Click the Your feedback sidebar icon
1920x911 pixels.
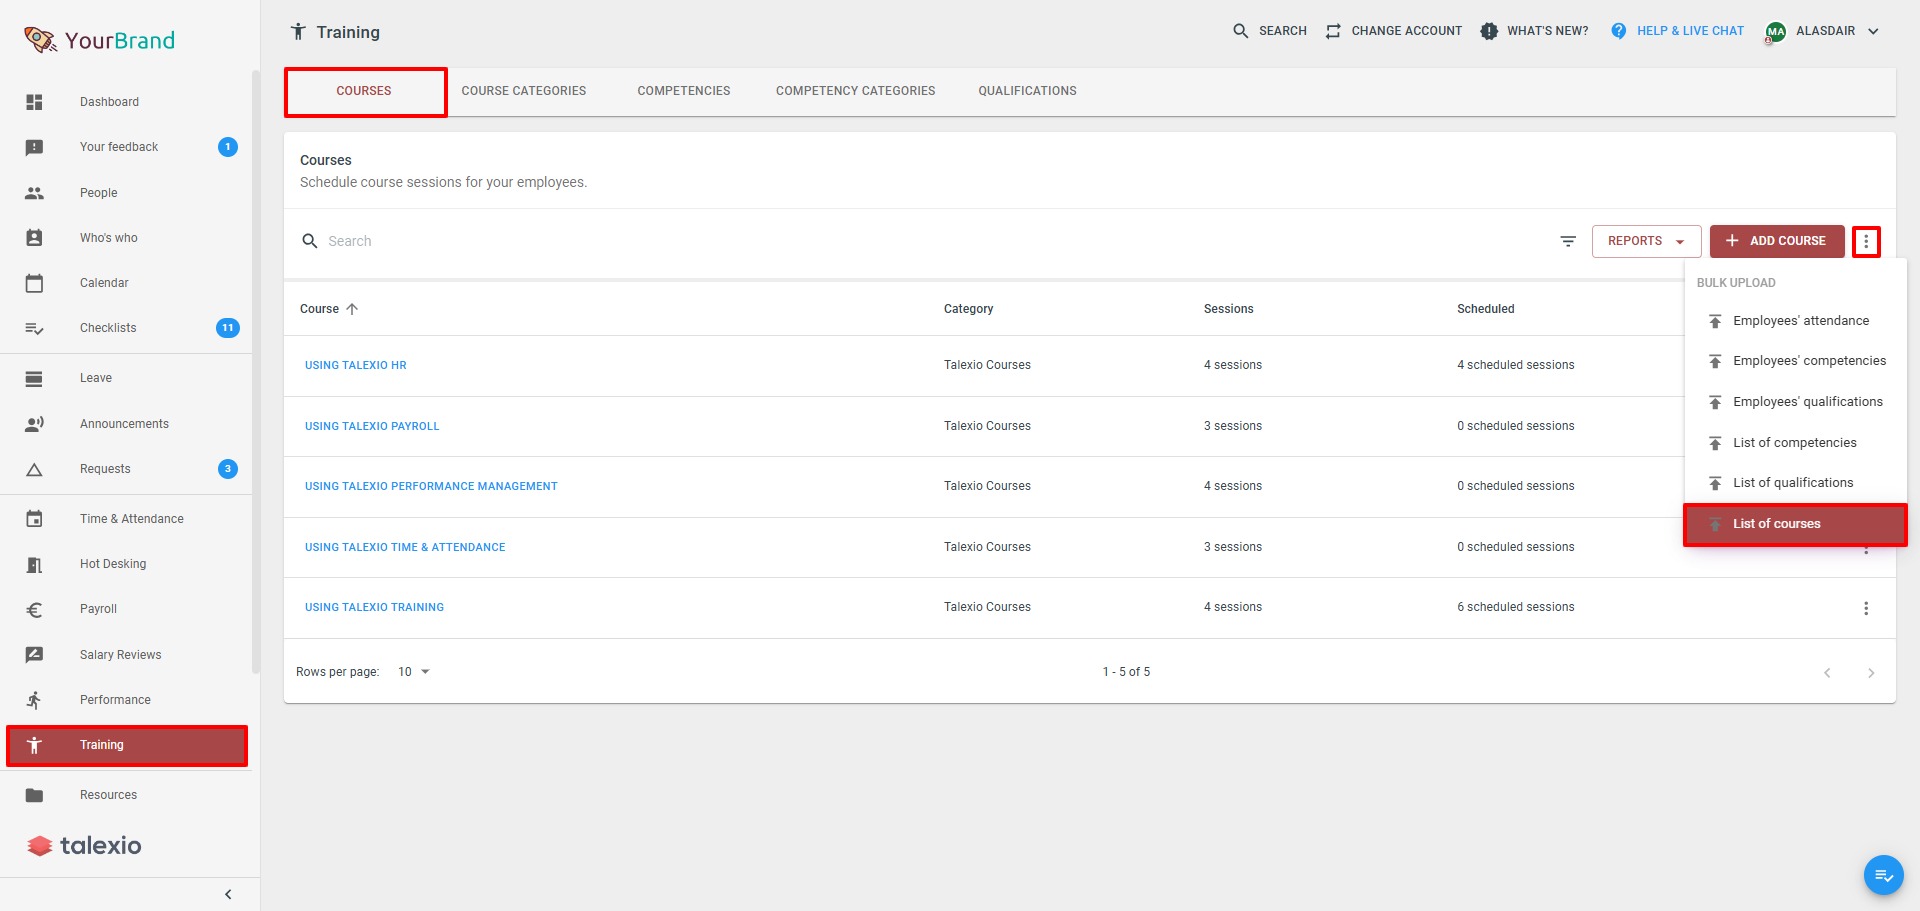click(x=34, y=147)
